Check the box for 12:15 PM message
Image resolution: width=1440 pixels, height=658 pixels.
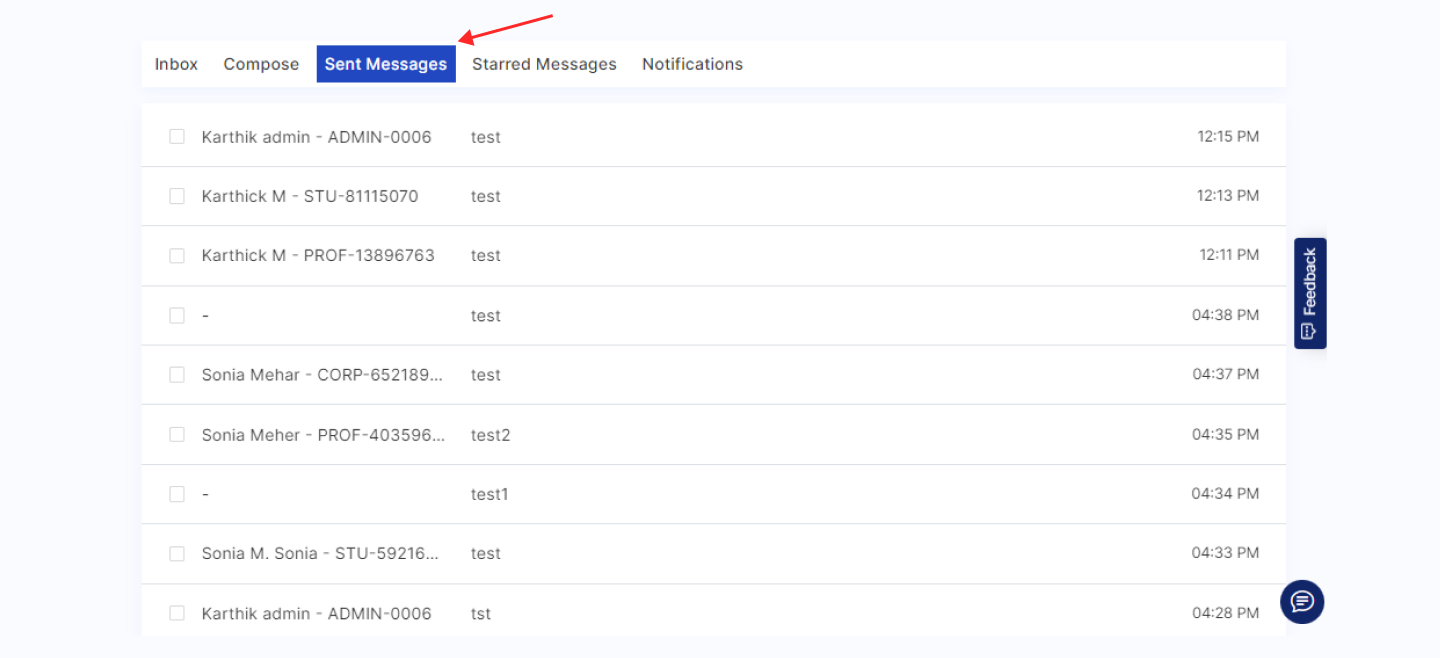[177, 137]
